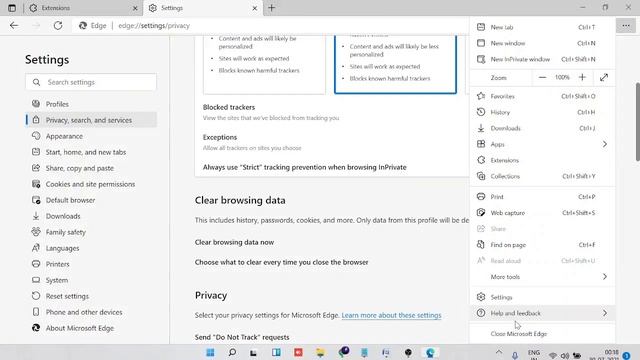Click the Extensions puzzle icon in menu

click(481, 160)
